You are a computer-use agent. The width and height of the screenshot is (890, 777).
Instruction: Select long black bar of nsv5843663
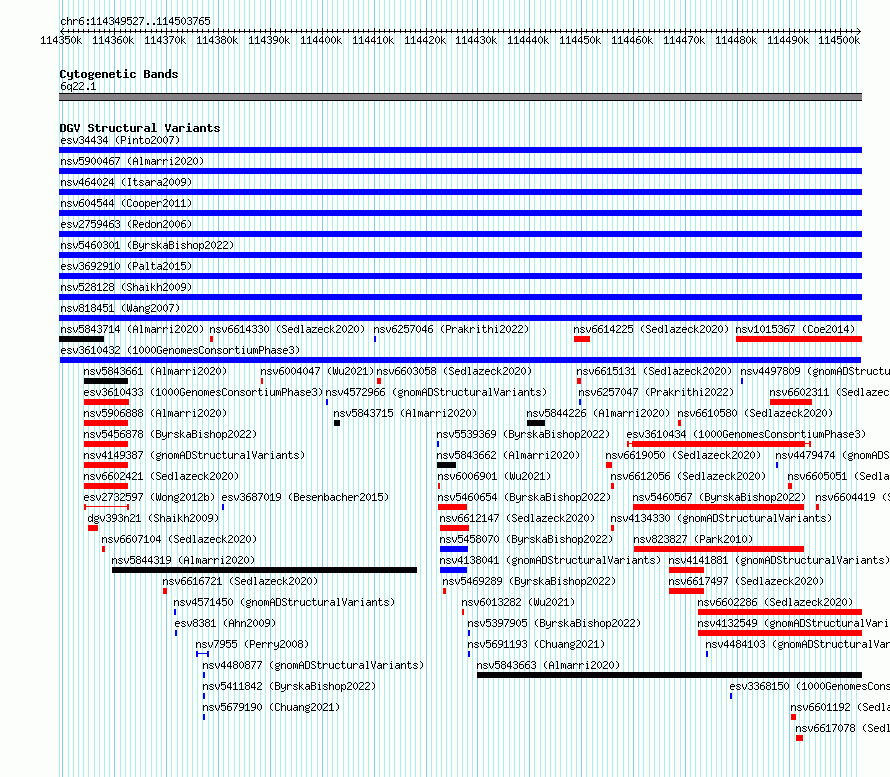pyautogui.click(x=669, y=675)
